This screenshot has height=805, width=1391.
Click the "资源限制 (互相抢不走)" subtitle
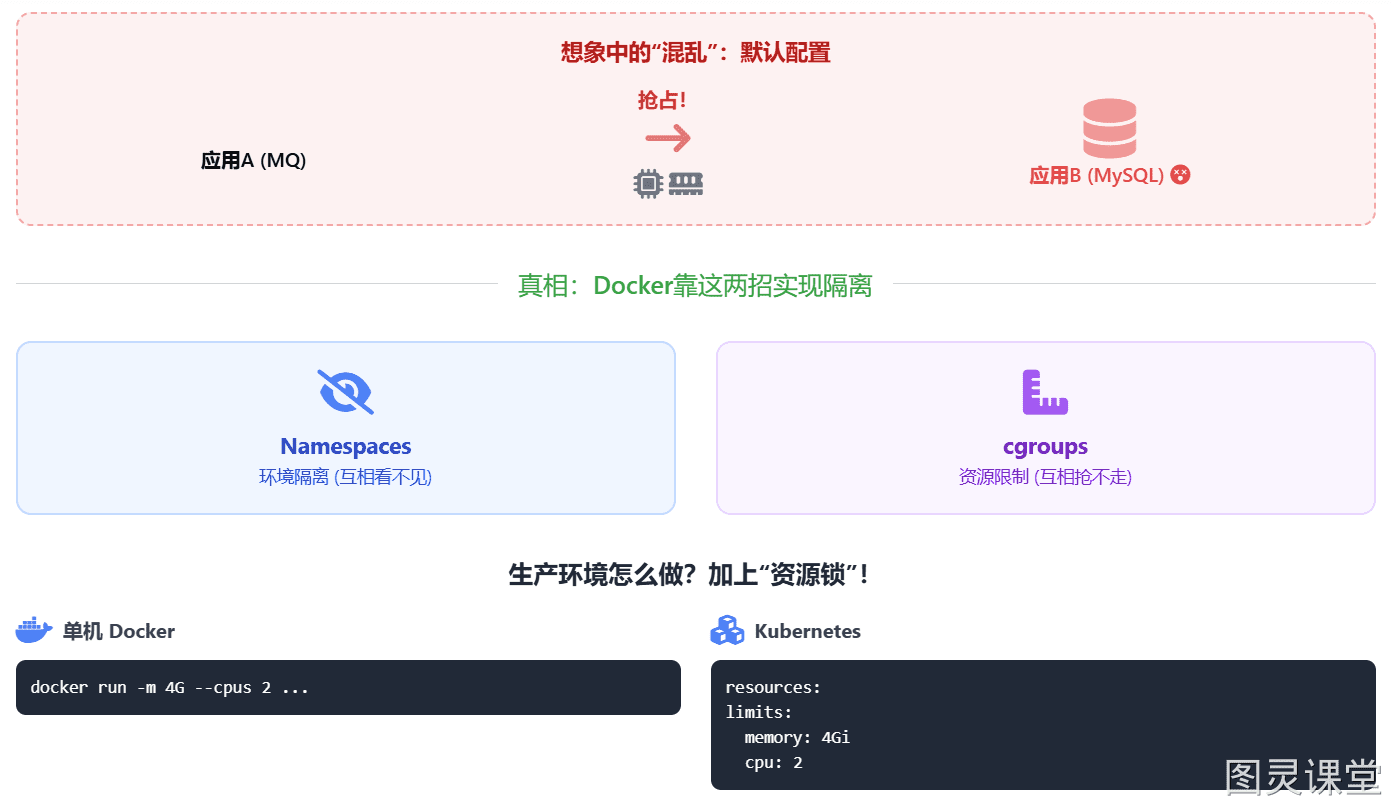[x=1045, y=477]
